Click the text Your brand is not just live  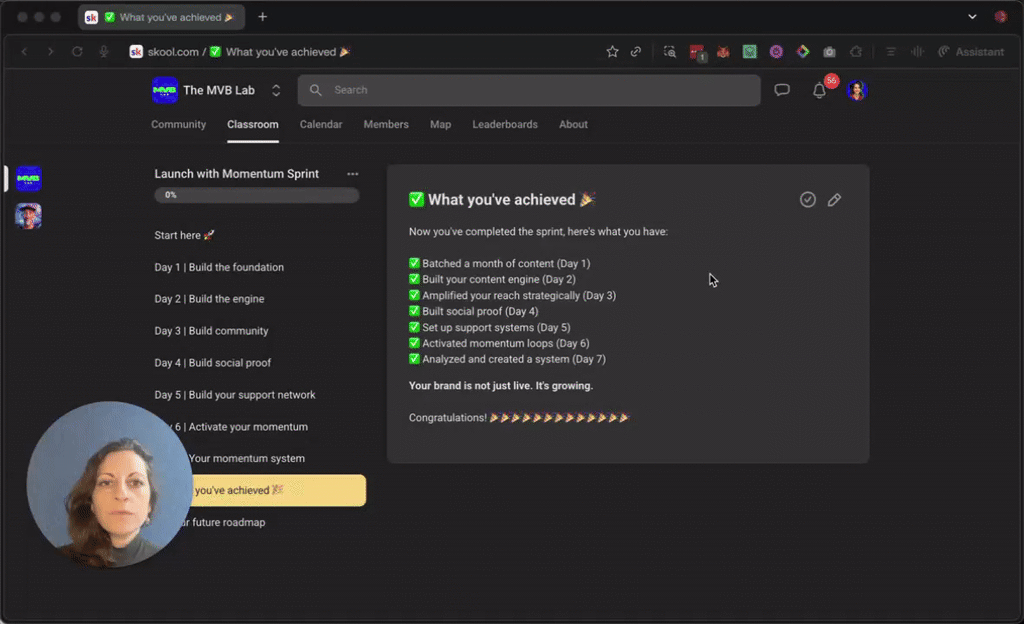point(470,386)
